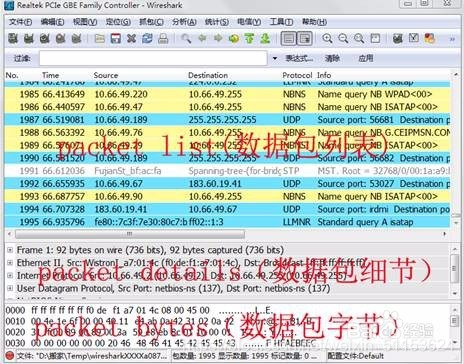Start a new live capture icon
This screenshot has width=464, height=364.
[x=45, y=39]
